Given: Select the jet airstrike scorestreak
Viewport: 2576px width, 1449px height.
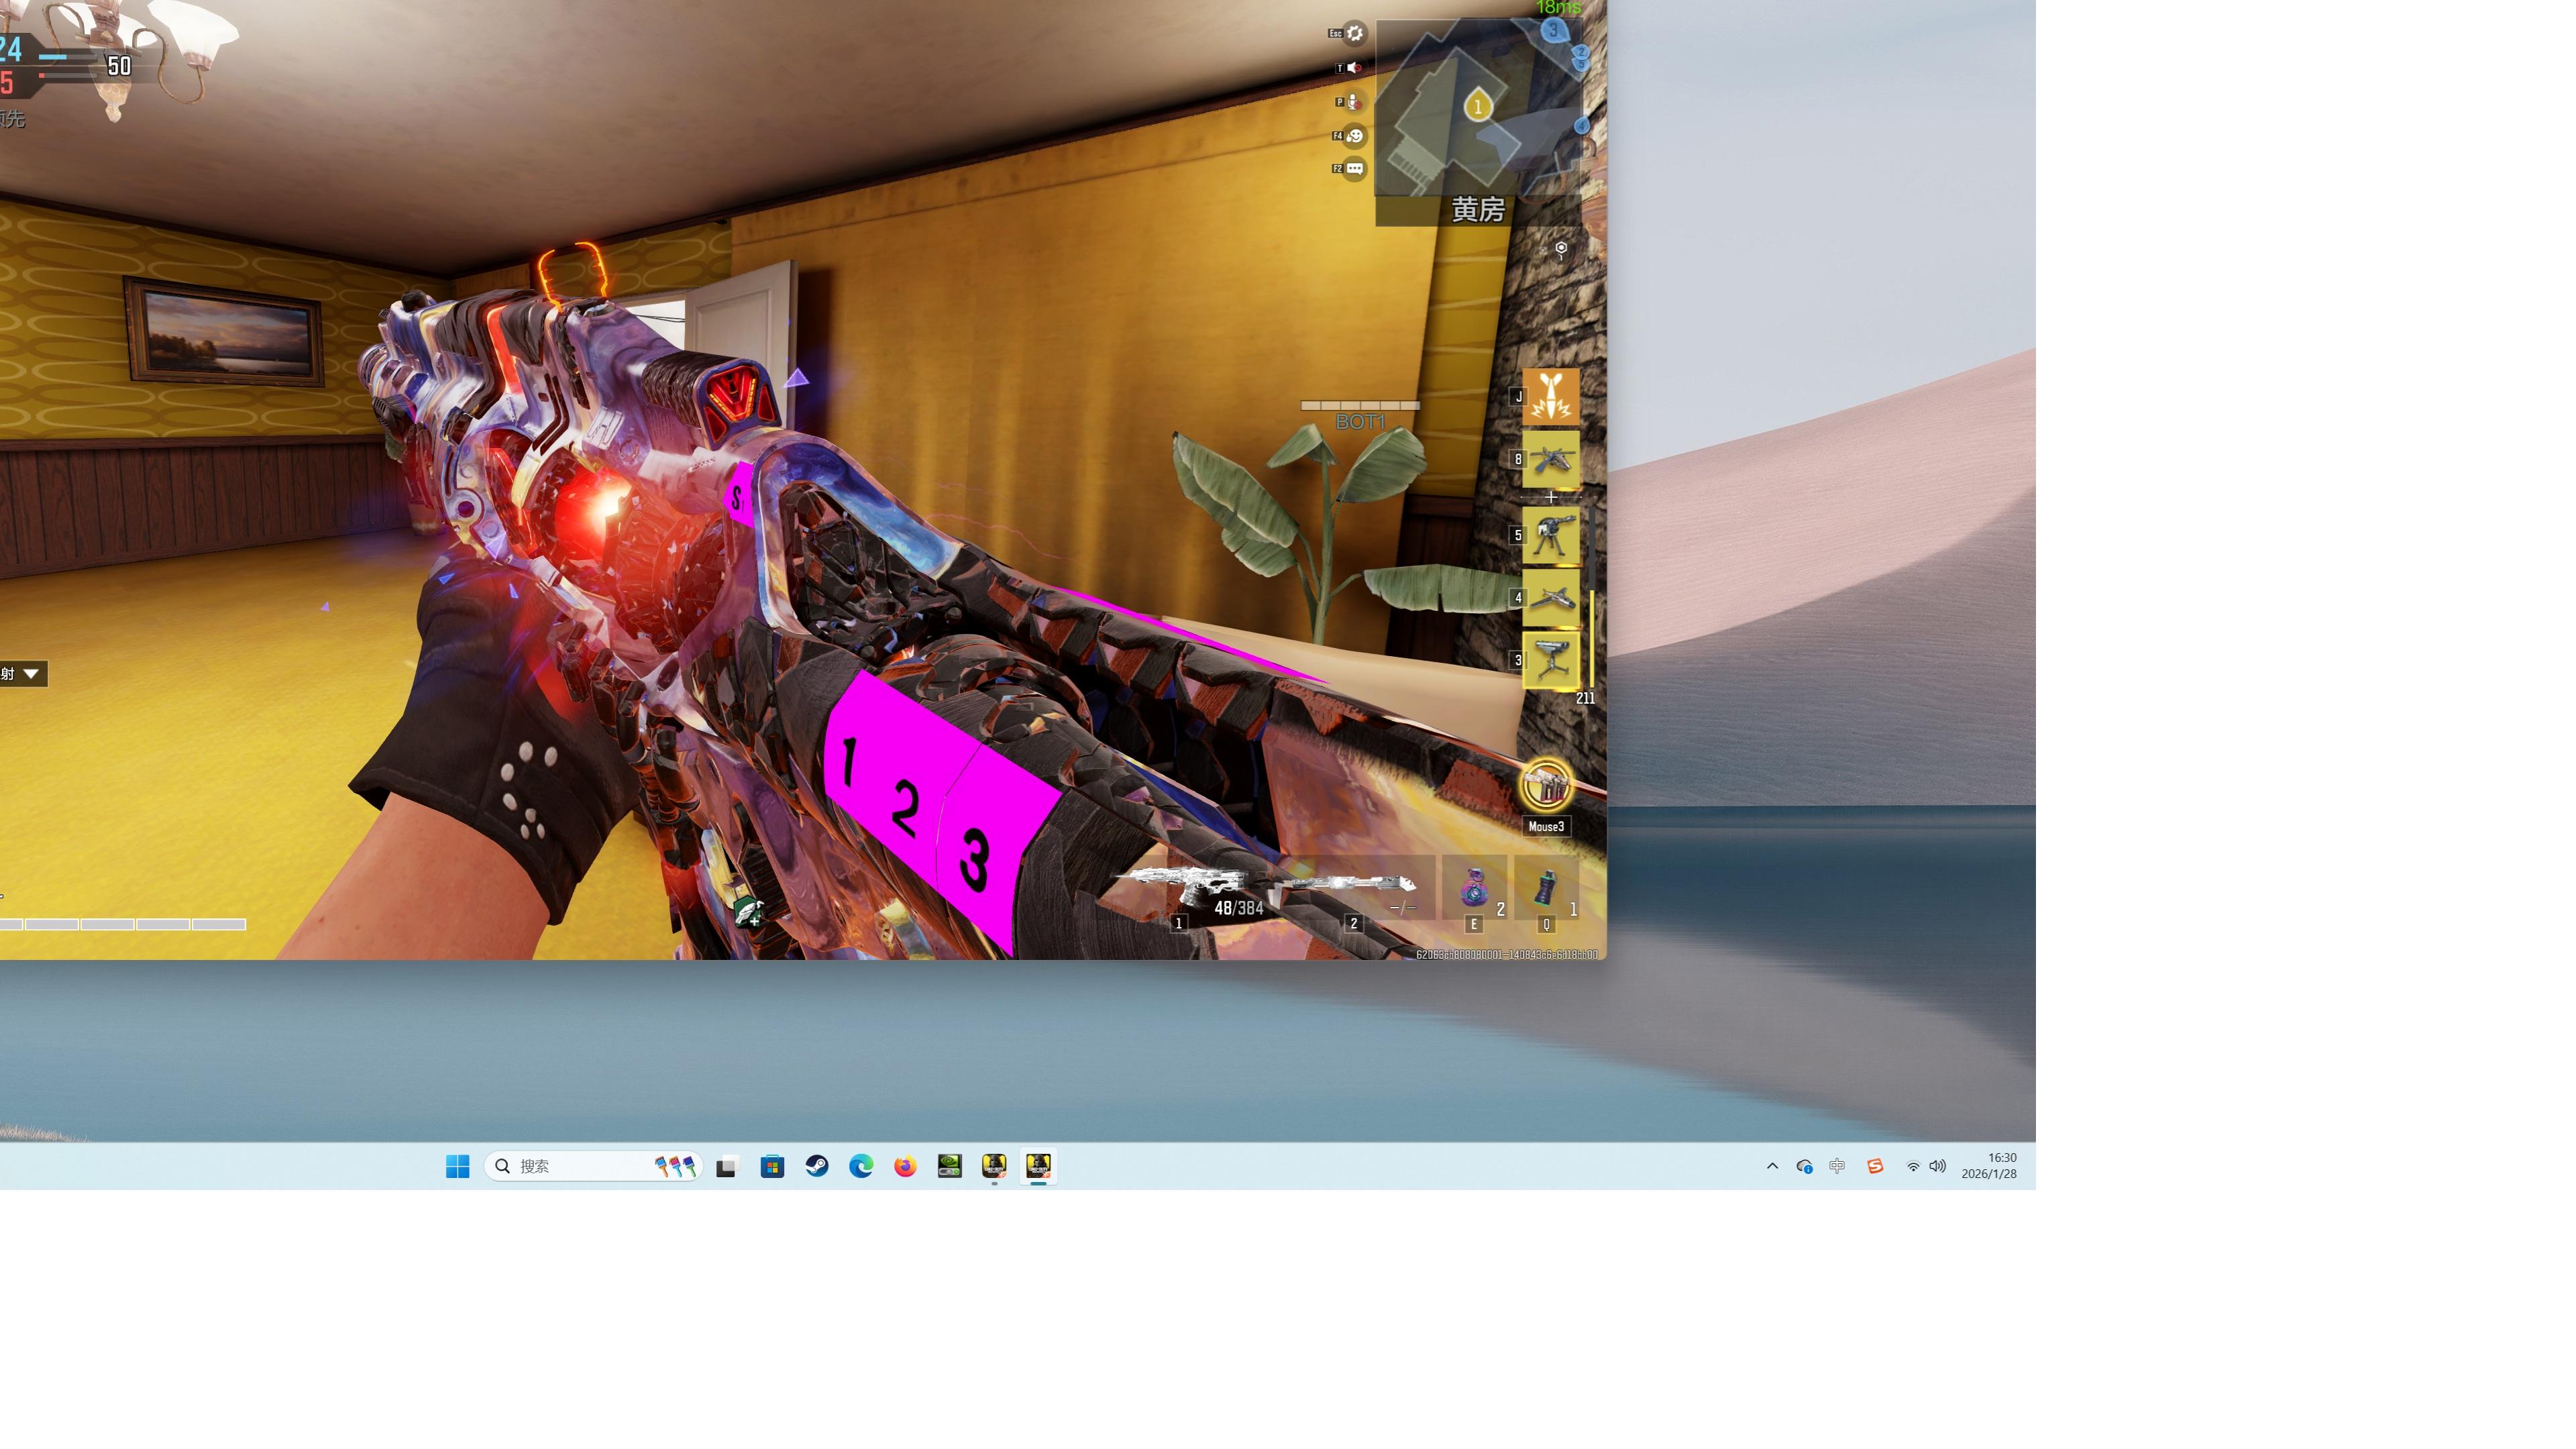Looking at the screenshot, I should [1550, 598].
